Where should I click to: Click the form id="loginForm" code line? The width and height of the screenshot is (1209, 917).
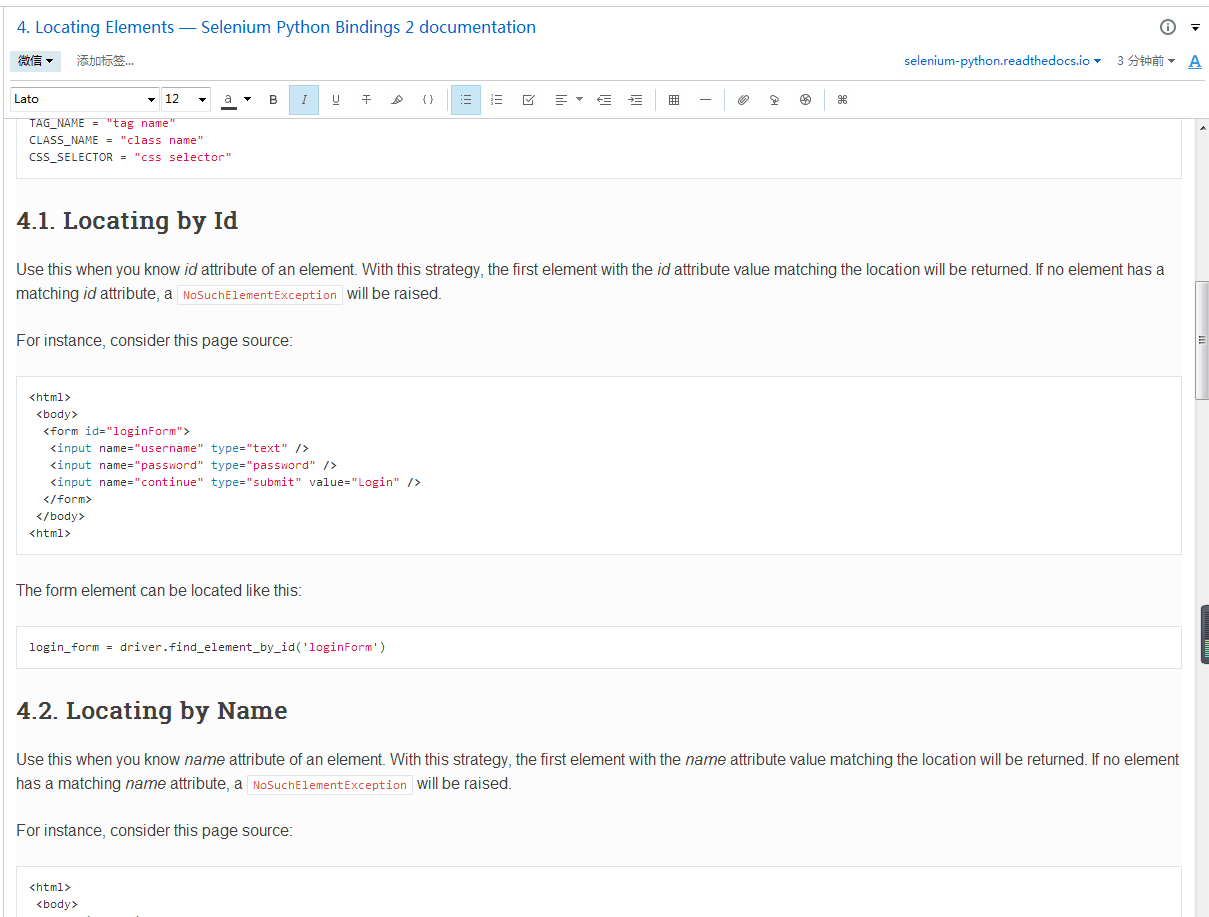coord(116,431)
